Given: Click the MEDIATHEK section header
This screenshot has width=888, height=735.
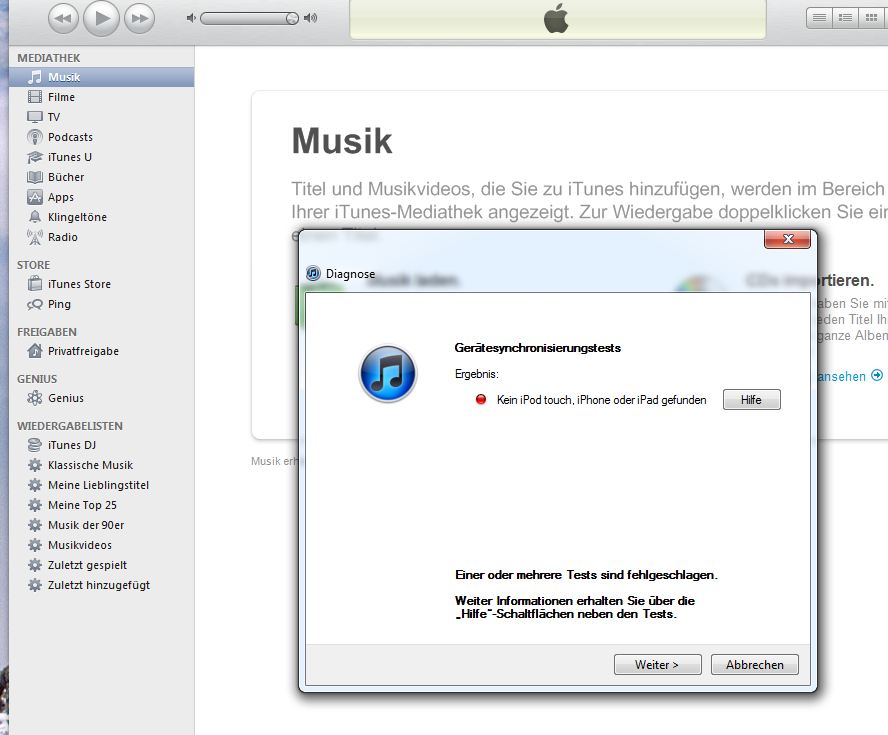Looking at the screenshot, I should 49,58.
